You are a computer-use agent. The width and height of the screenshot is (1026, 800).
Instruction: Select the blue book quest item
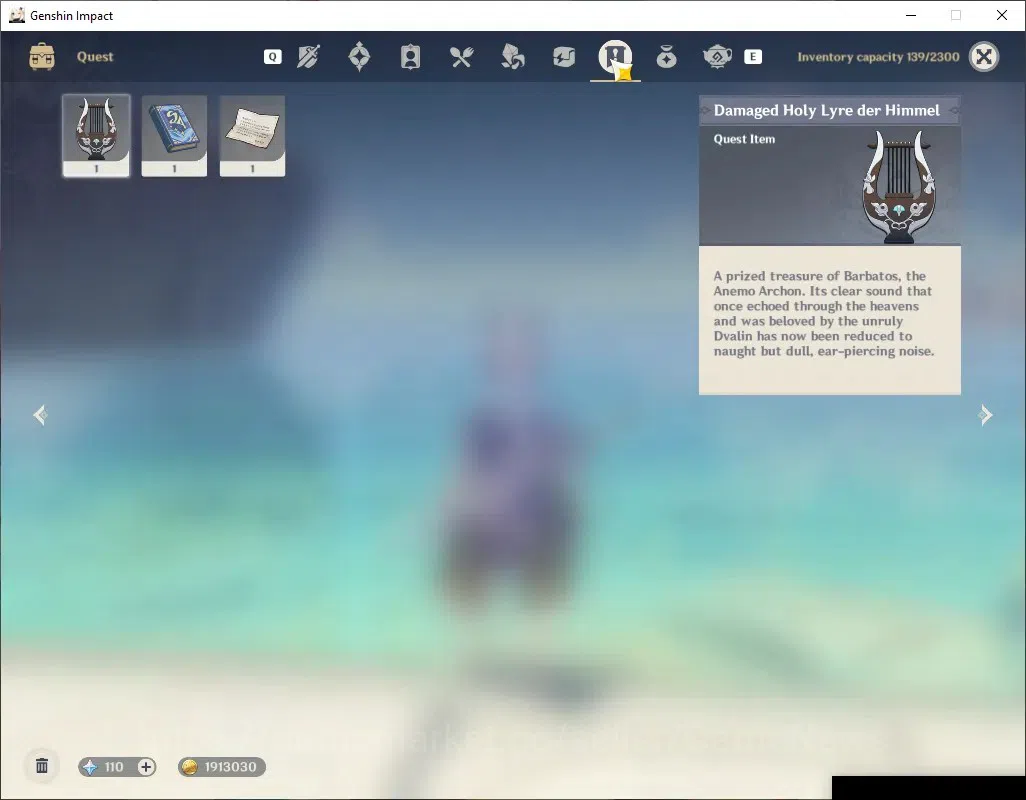174,135
